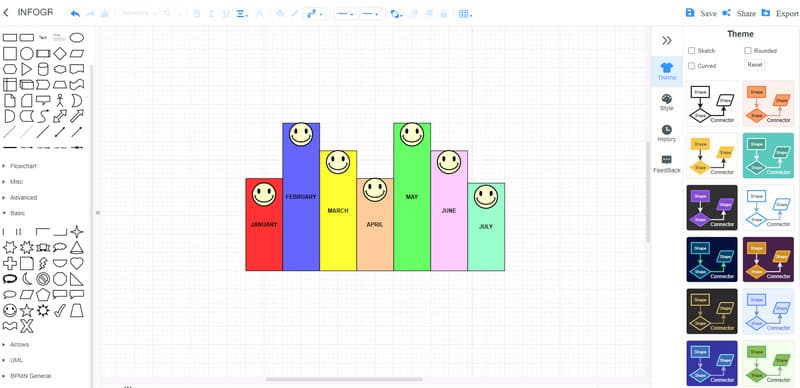Click the Reset theme button
Screen dimensions: 800x388
click(755, 65)
